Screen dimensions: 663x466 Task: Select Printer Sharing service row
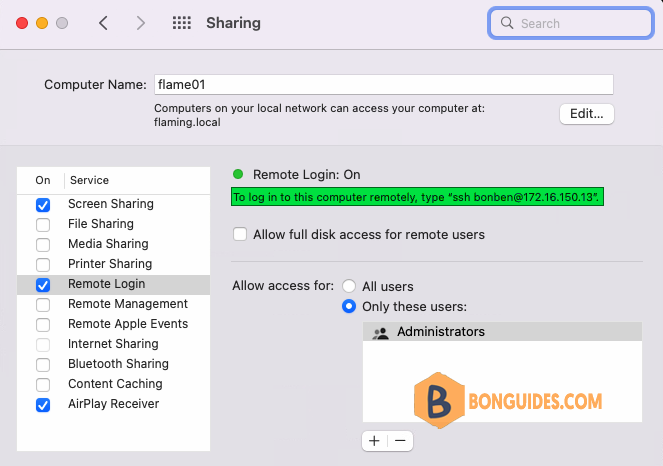tap(113, 264)
